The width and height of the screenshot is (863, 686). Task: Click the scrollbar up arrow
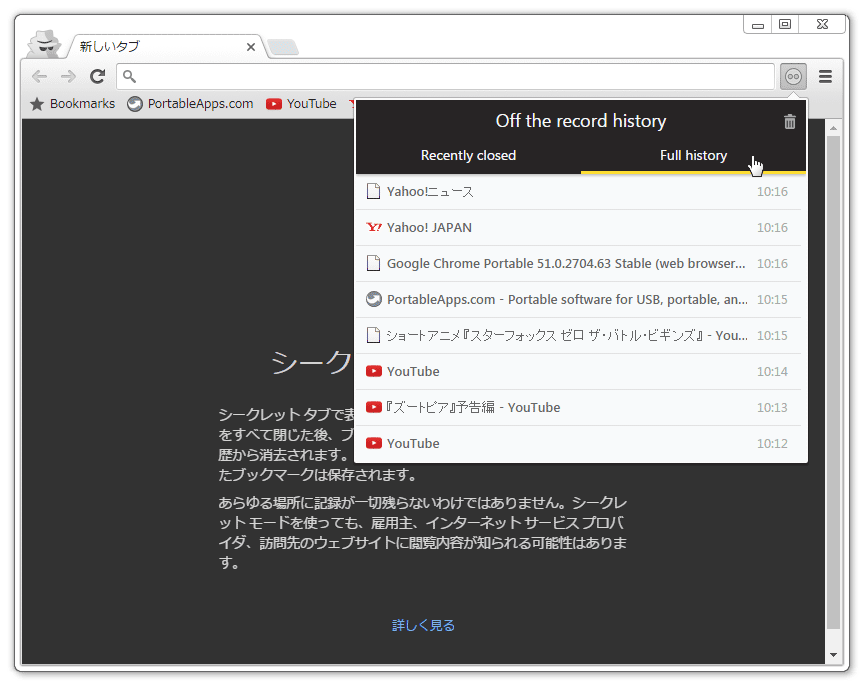click(833, 128)
